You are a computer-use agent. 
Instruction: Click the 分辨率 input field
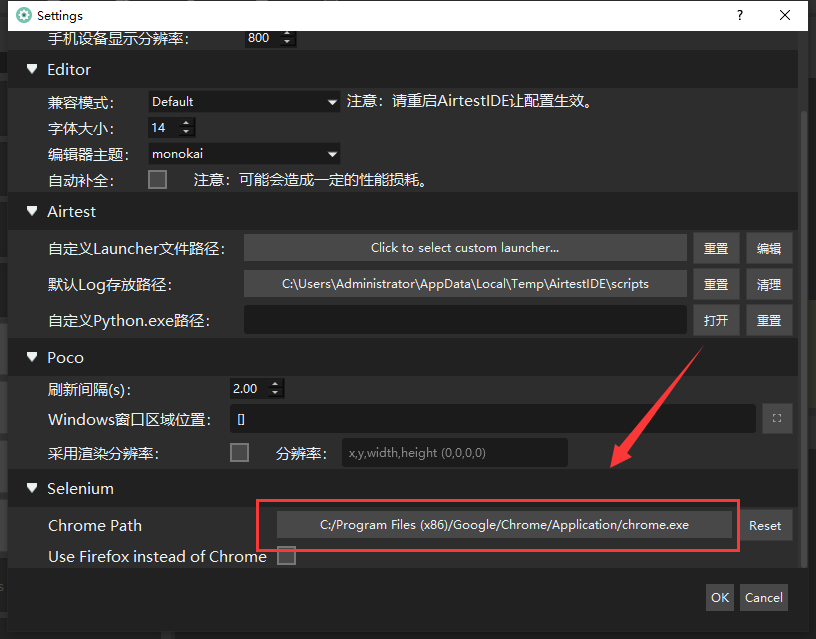455,452
